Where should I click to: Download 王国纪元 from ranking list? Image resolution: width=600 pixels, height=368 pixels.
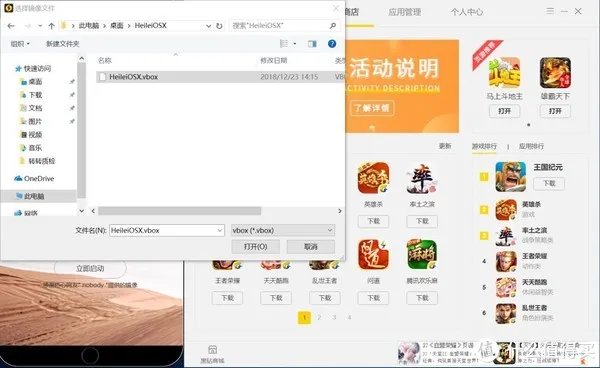pos(549,184)
